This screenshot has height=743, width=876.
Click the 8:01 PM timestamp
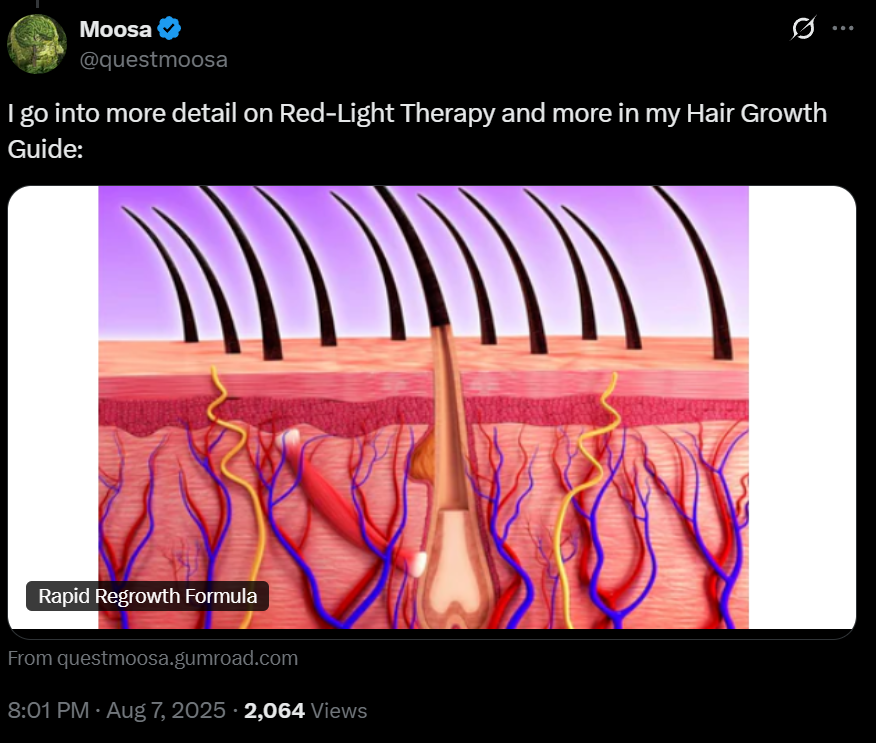tap(49, 711)
